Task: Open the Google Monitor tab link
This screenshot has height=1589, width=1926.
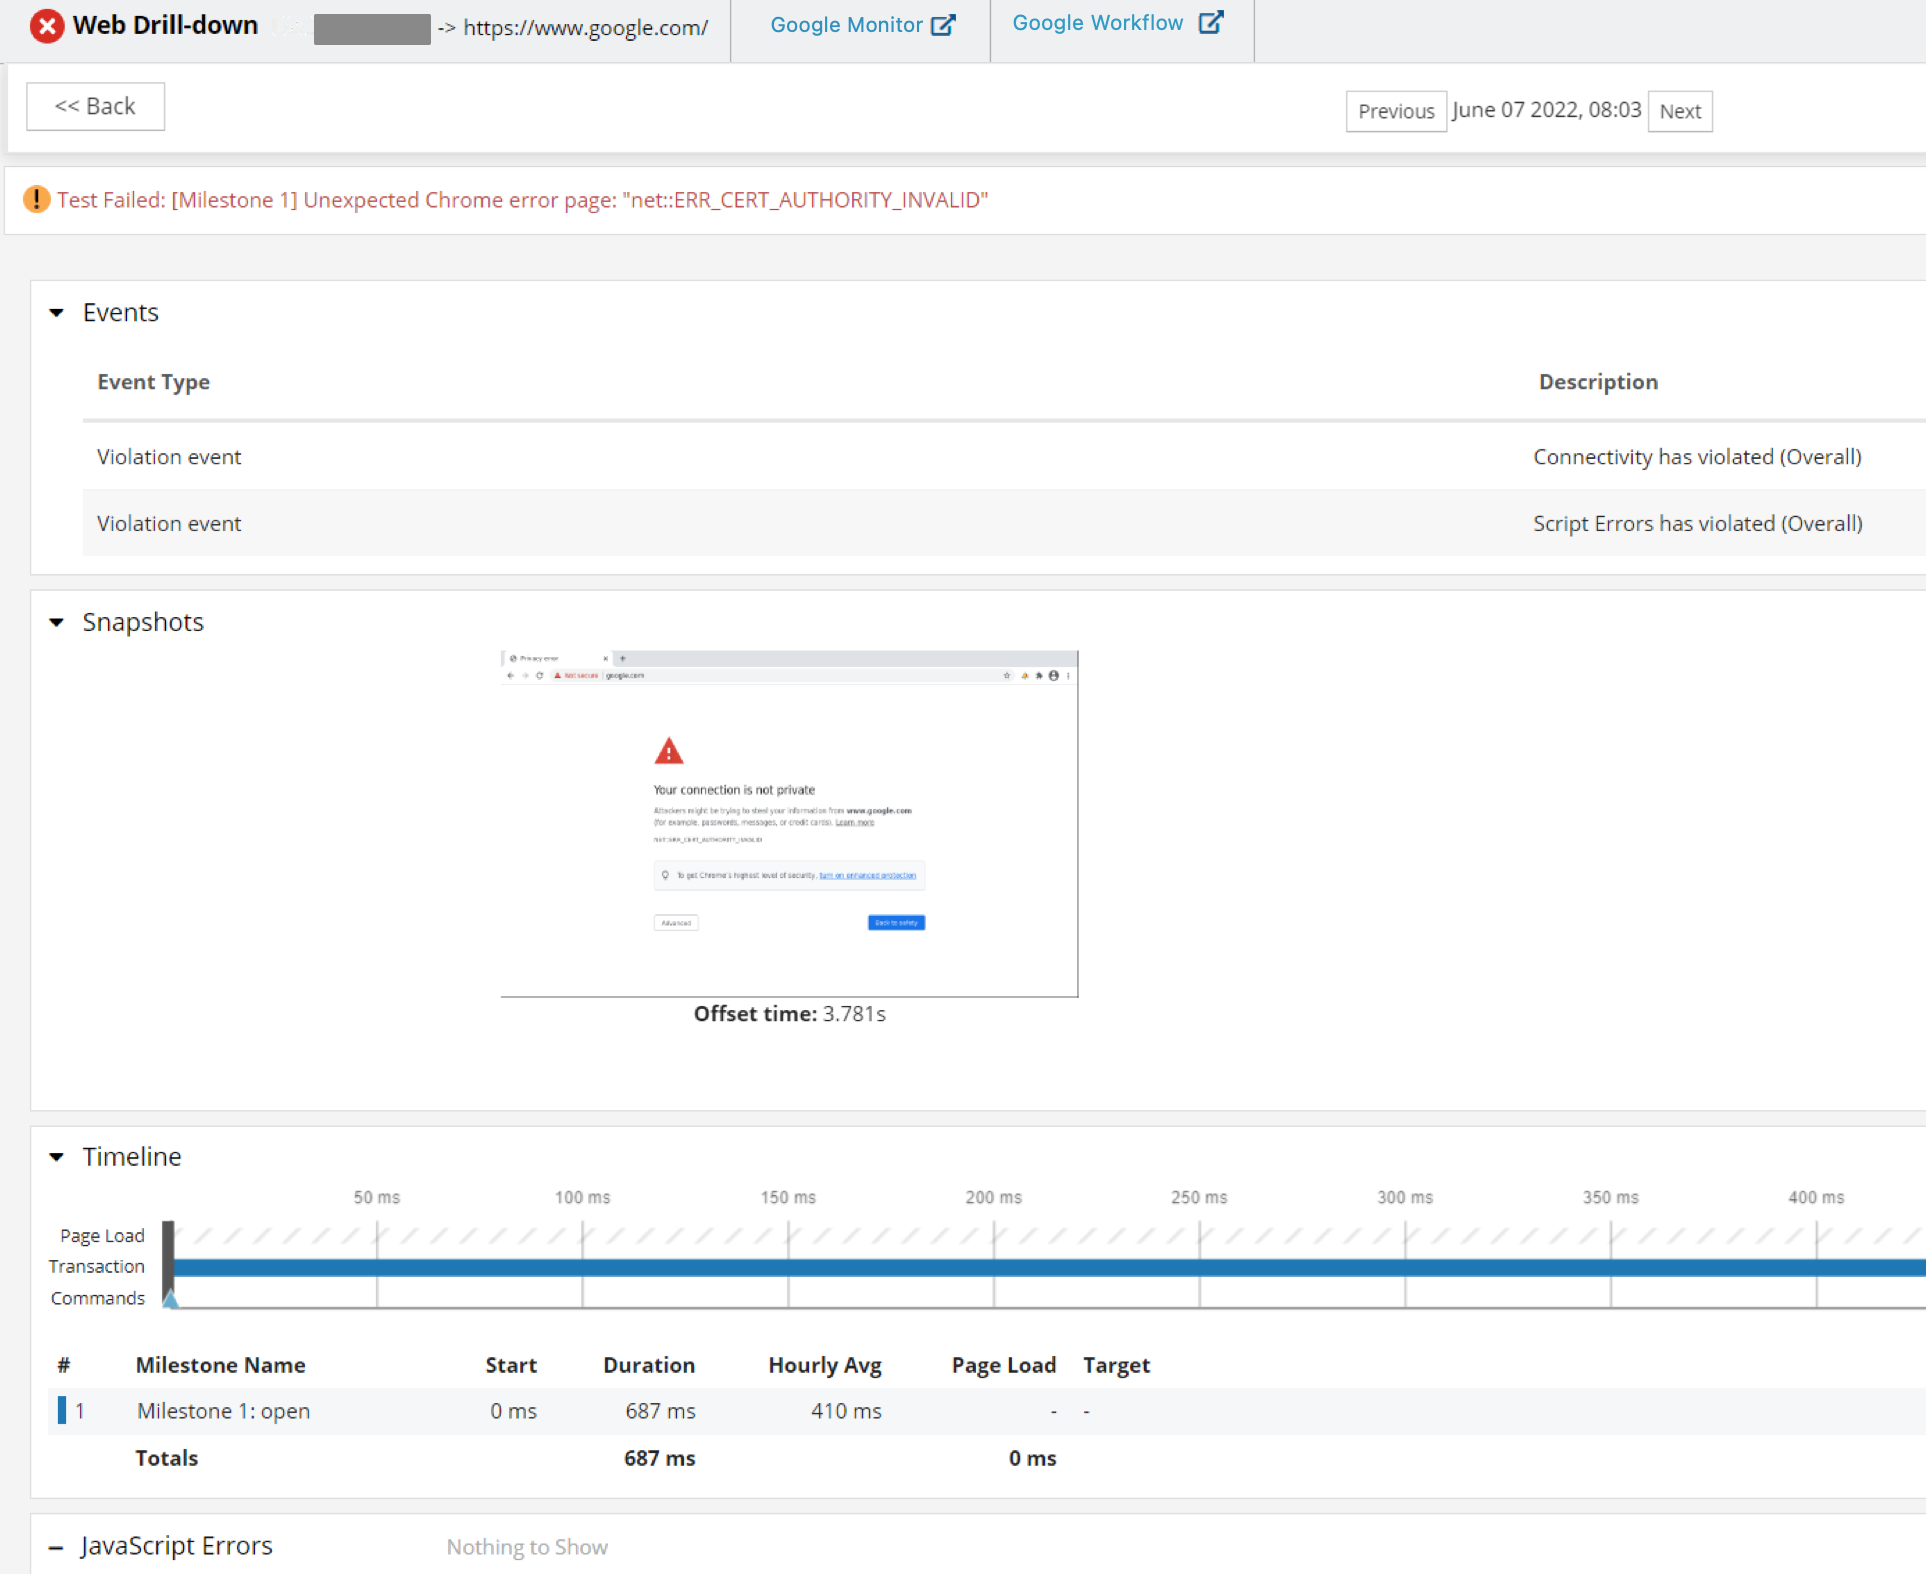Action: pyautogui.click(x=846, y=25)
